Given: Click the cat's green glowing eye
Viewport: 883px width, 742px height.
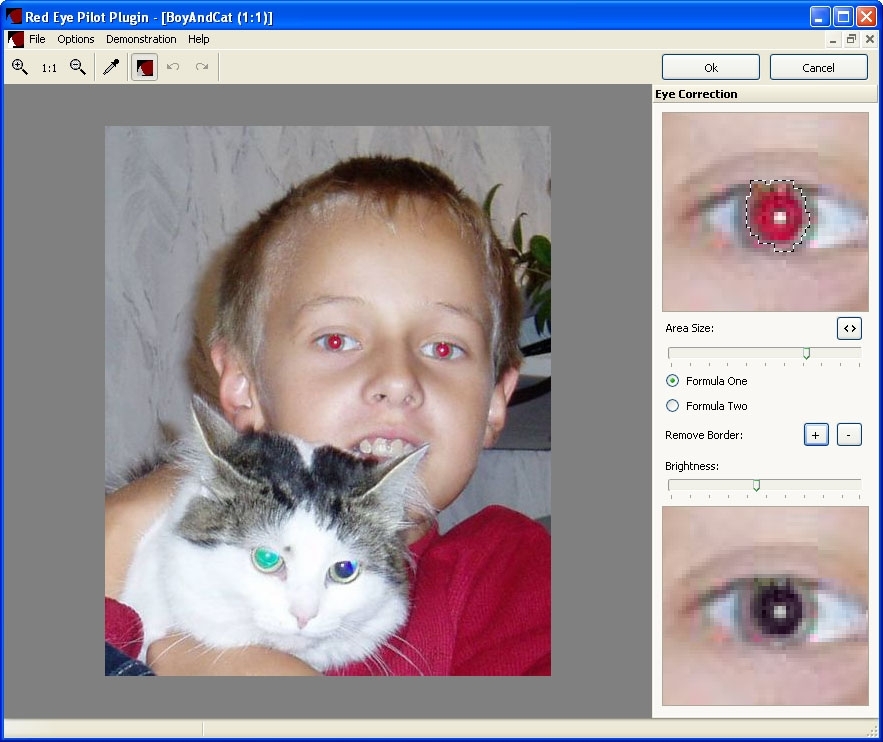Looking at the screenshot, I should (267, 558).
